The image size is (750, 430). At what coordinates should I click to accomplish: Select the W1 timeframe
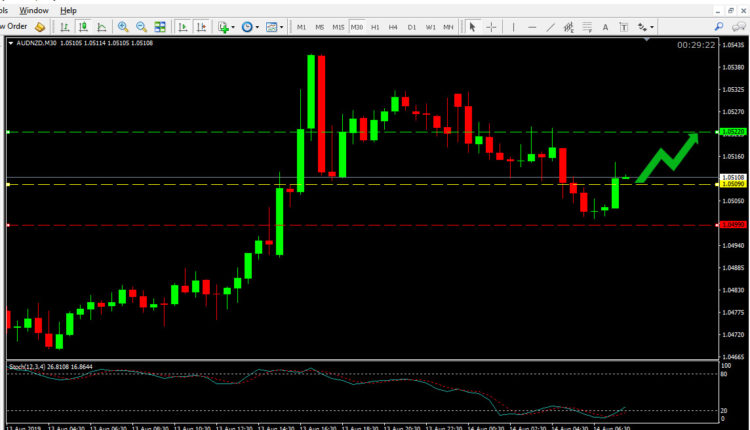coord(430,27)
